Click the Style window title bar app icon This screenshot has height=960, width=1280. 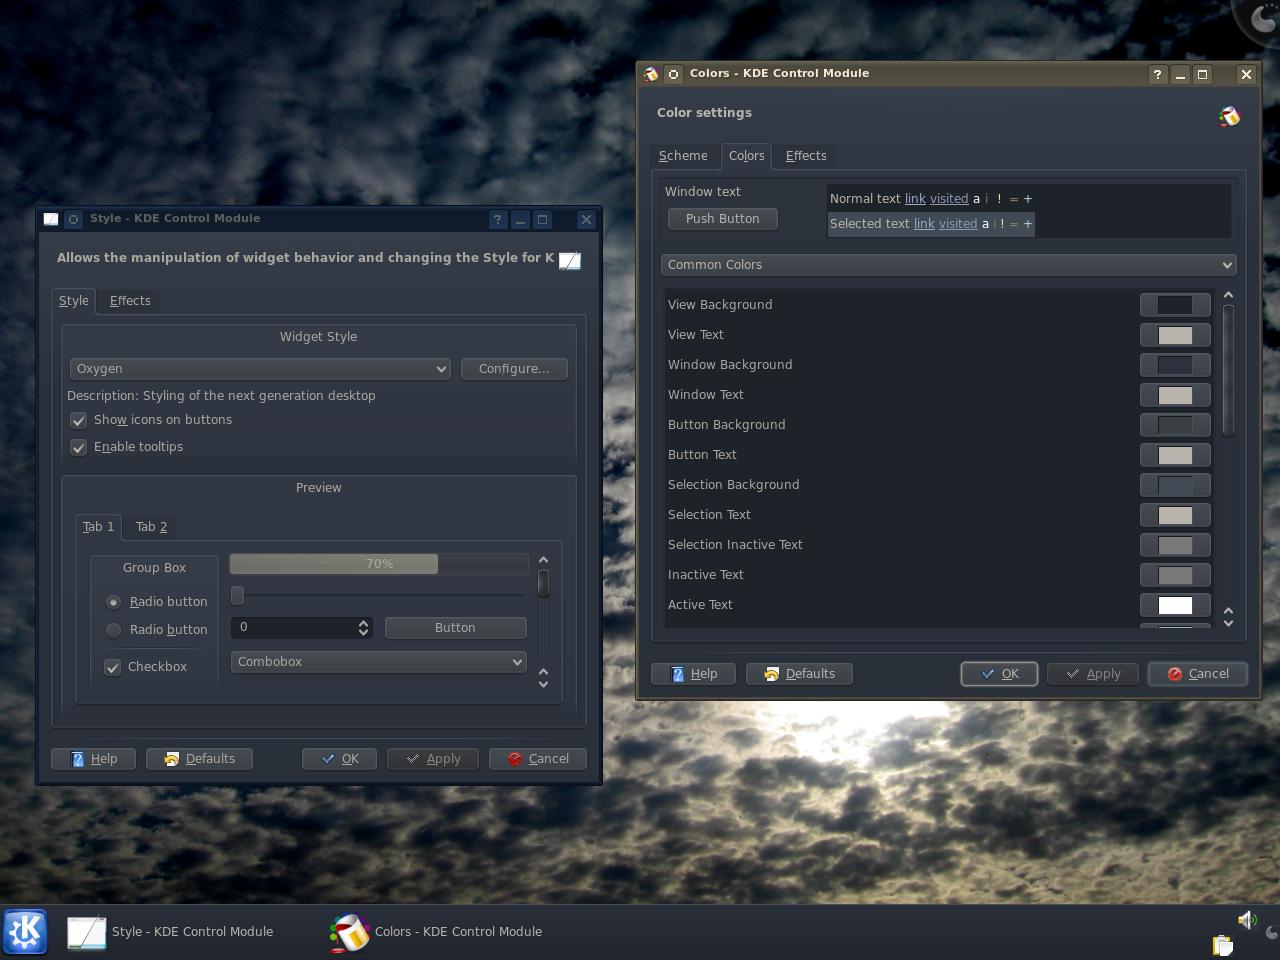pyautogui.click(x=51, y=219)
